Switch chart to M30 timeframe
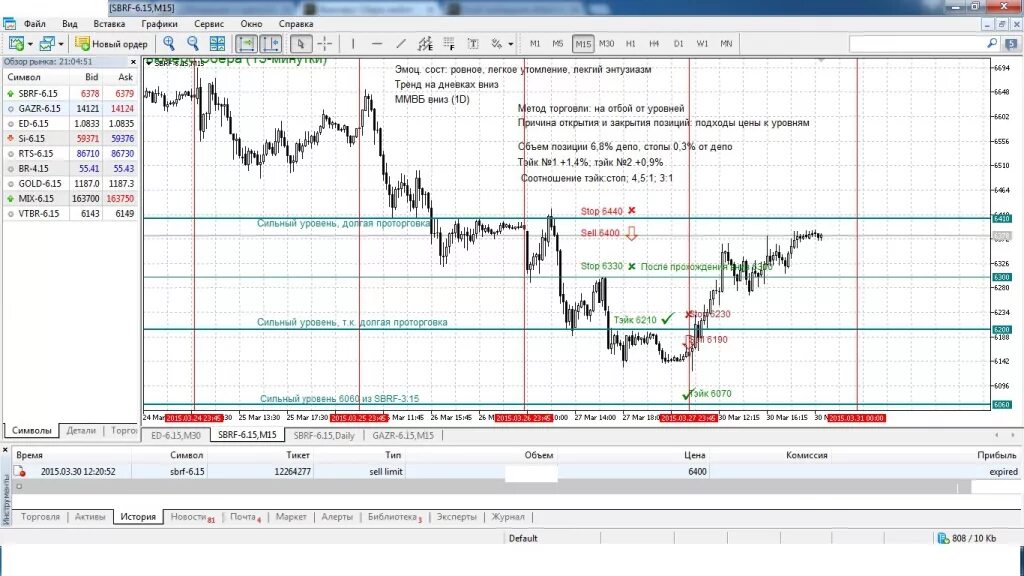The height and width of the screenshot is (576, 1024). (607, 44)
